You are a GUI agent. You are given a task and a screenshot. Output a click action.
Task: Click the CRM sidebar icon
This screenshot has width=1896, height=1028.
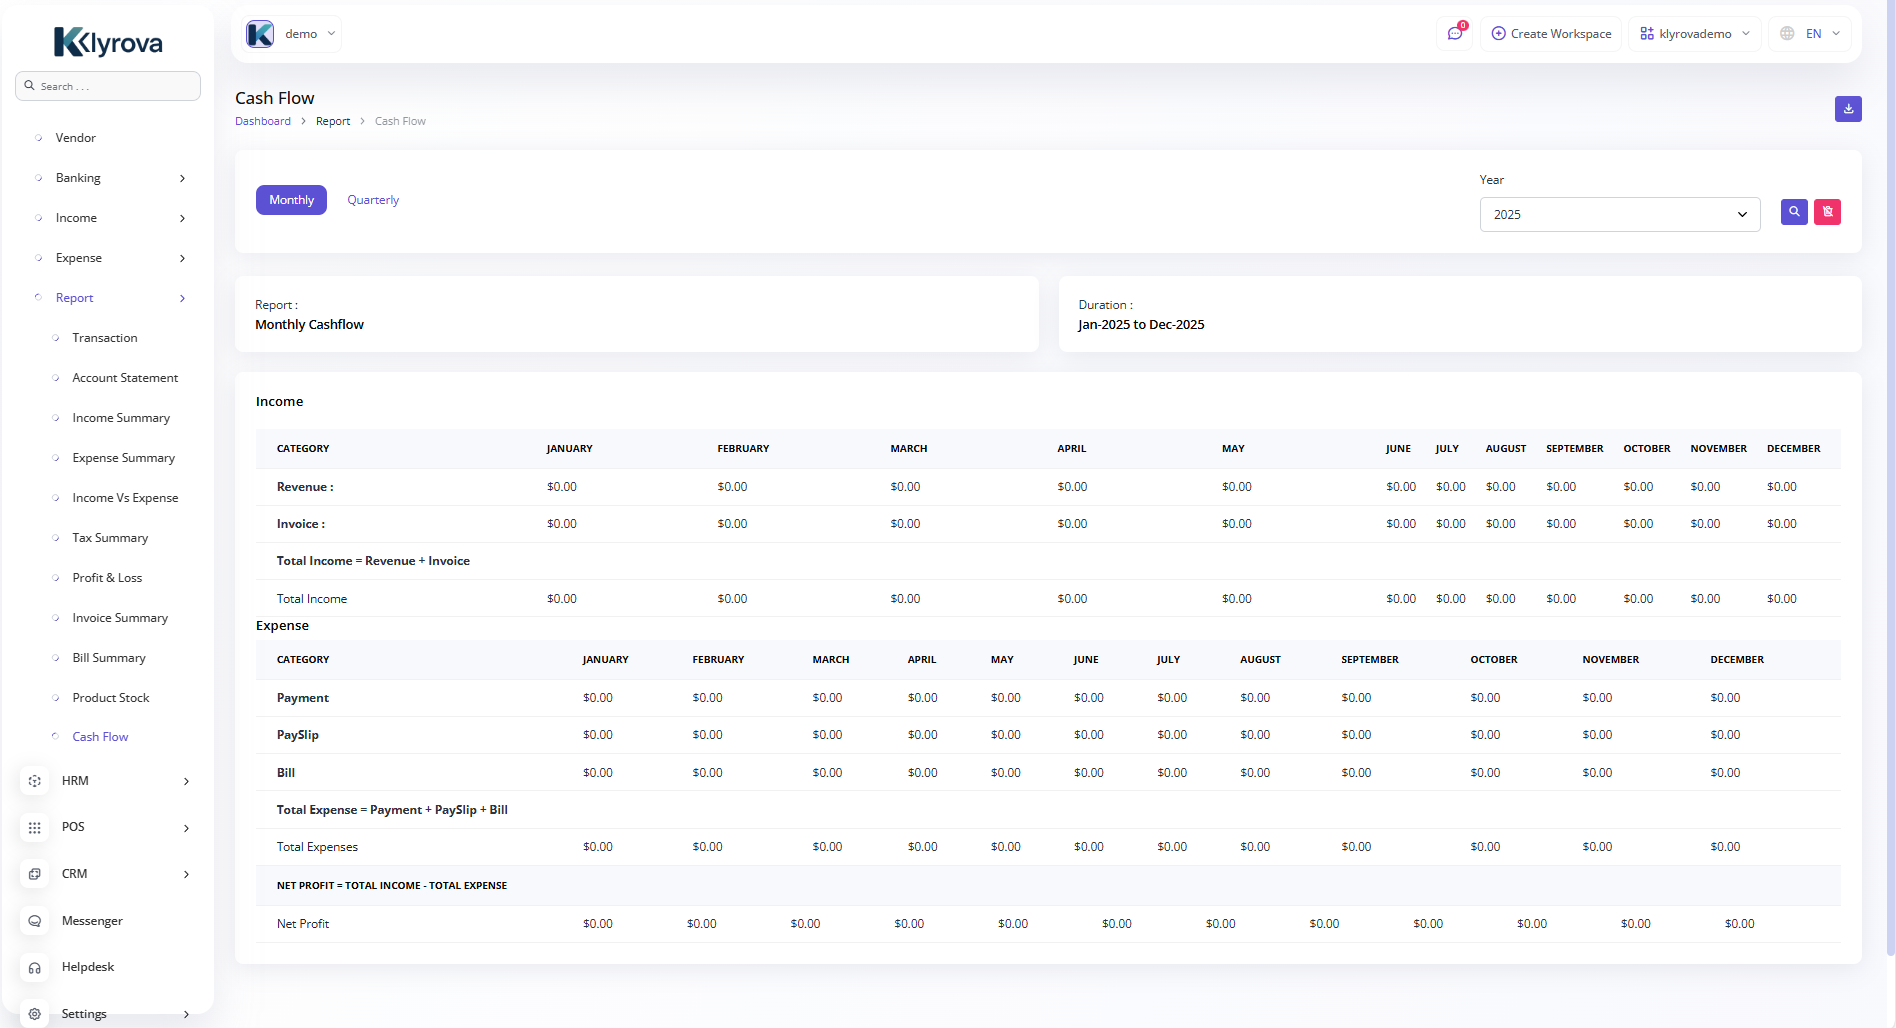coord(35,874)
